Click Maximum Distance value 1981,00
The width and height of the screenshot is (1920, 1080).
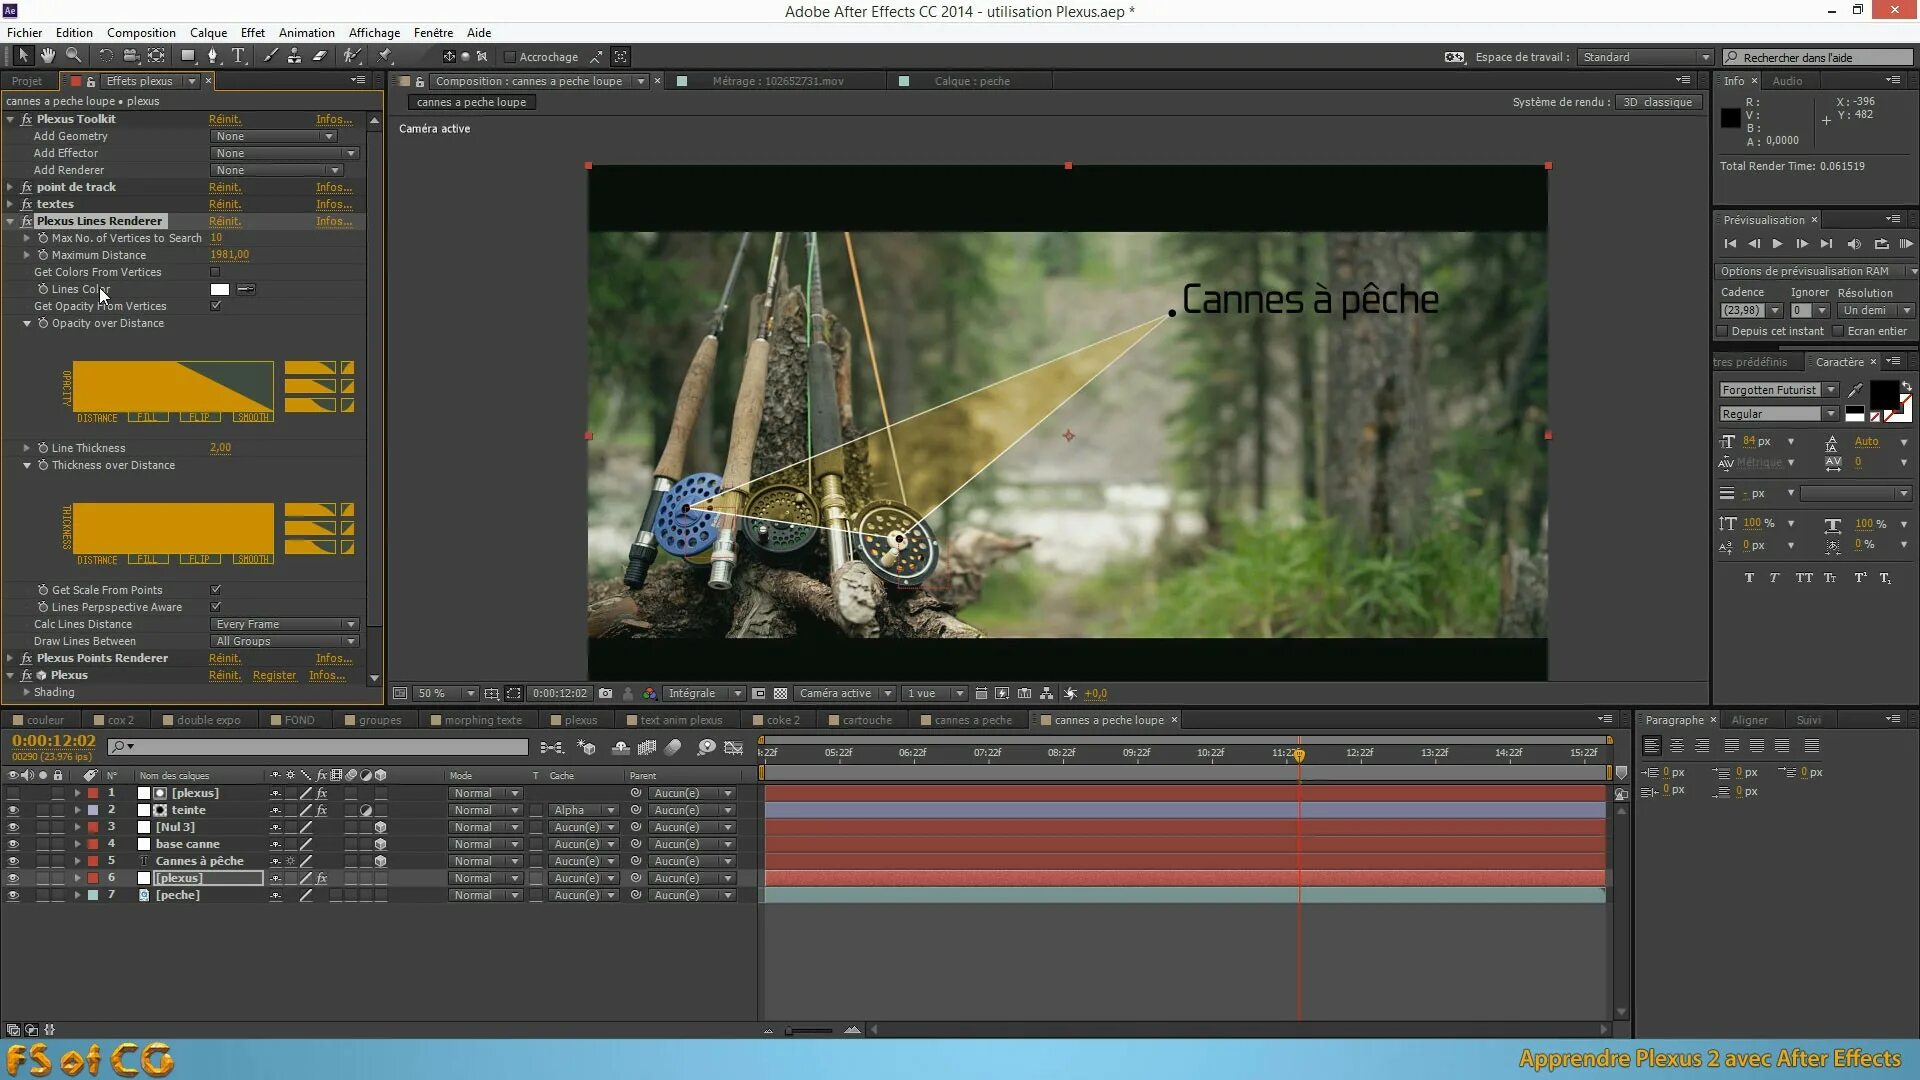pyautogui.click(x=229, y=255)
